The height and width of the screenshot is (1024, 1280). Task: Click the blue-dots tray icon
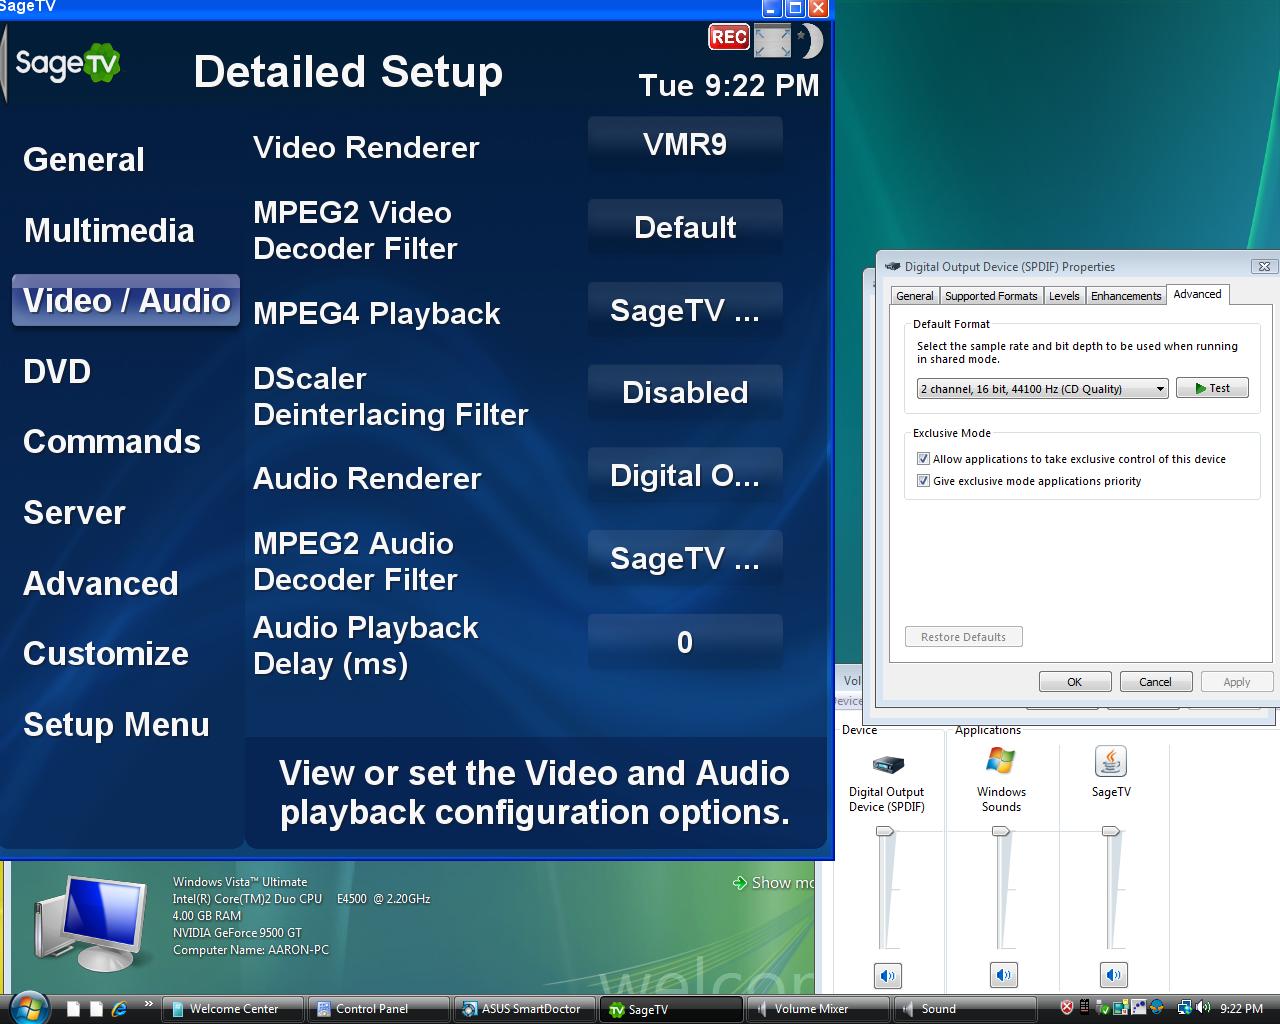click(x=1138, y=1008)
